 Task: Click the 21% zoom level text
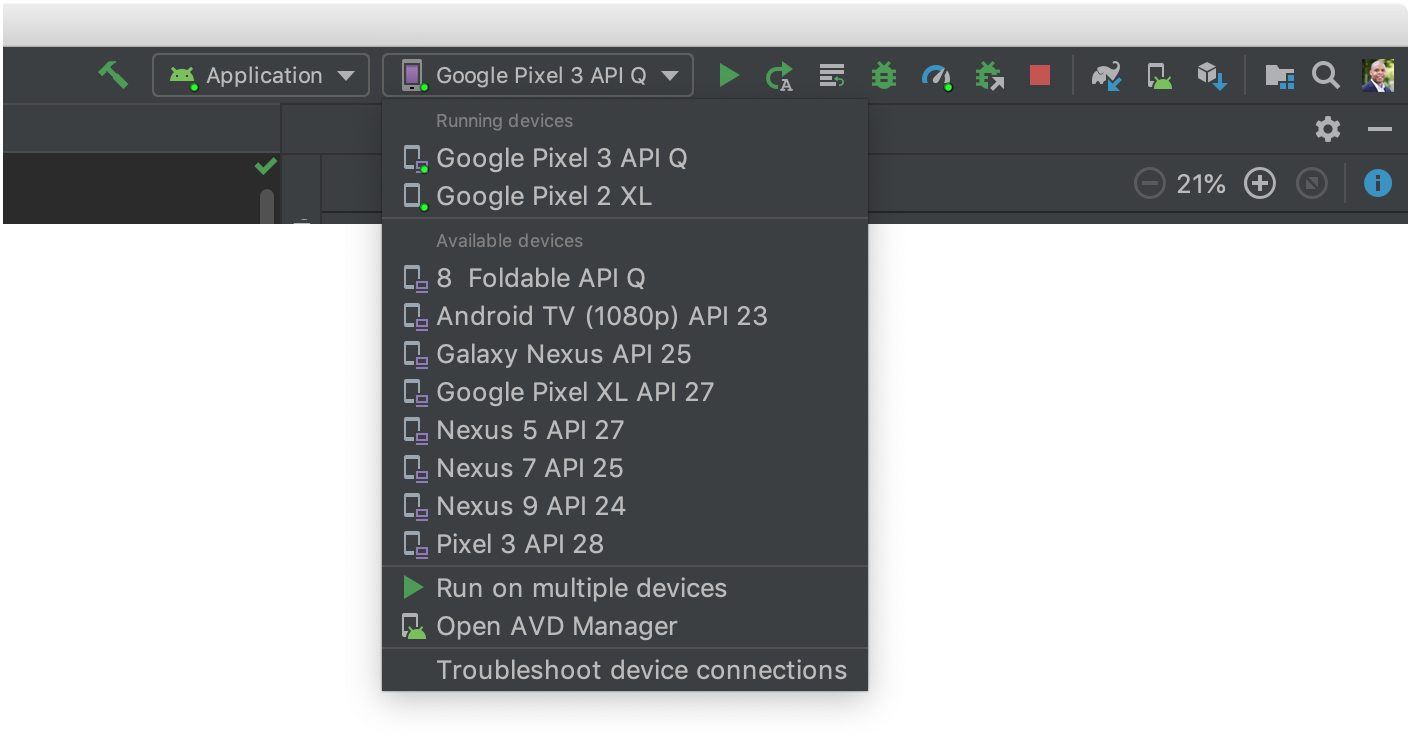pos(1201,184)
